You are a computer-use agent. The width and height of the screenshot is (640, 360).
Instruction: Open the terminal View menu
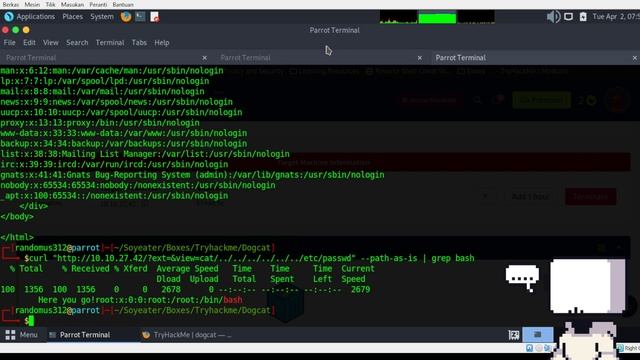point(51,42)
